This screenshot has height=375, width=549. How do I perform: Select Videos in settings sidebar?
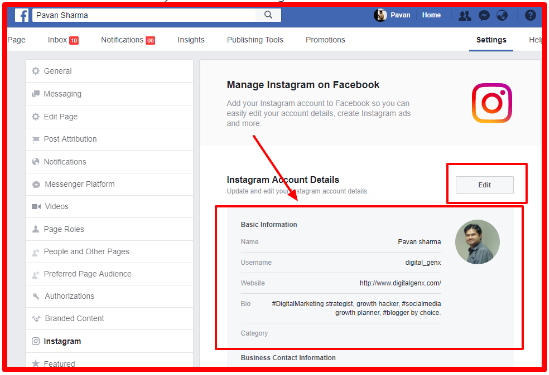tap(110, 206)
